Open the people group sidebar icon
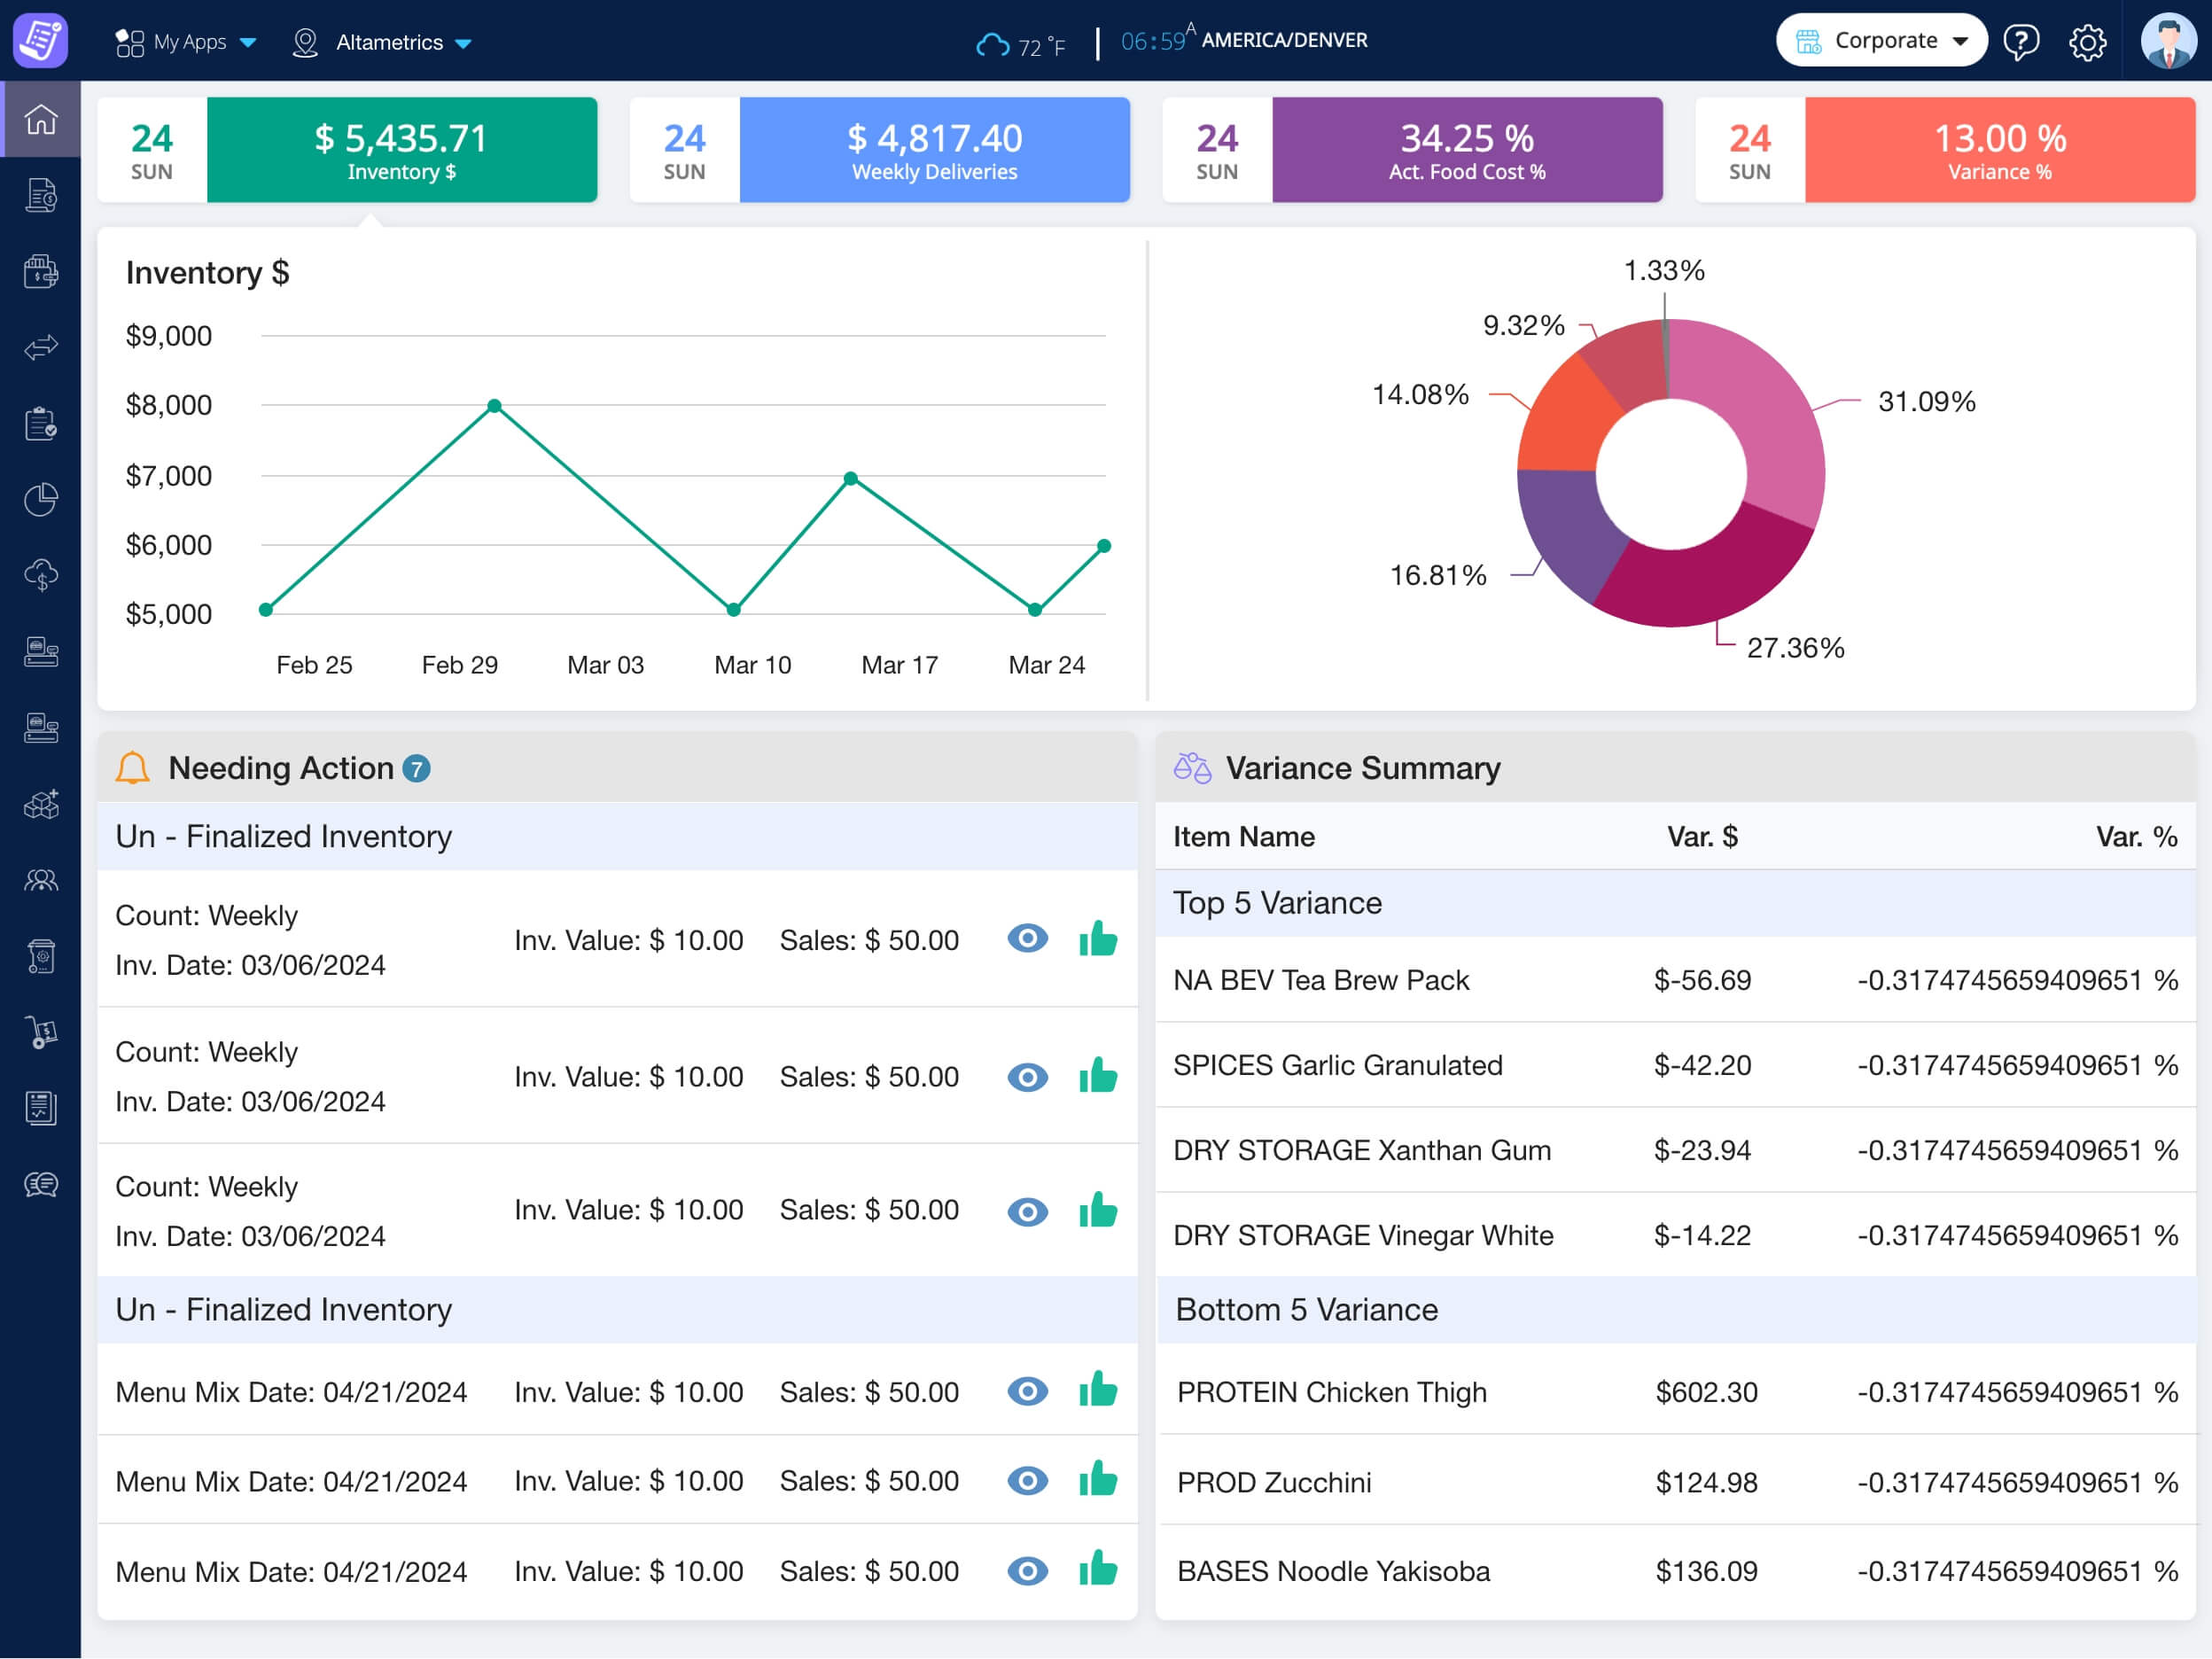The image size is (2212, 1659). 41,880
